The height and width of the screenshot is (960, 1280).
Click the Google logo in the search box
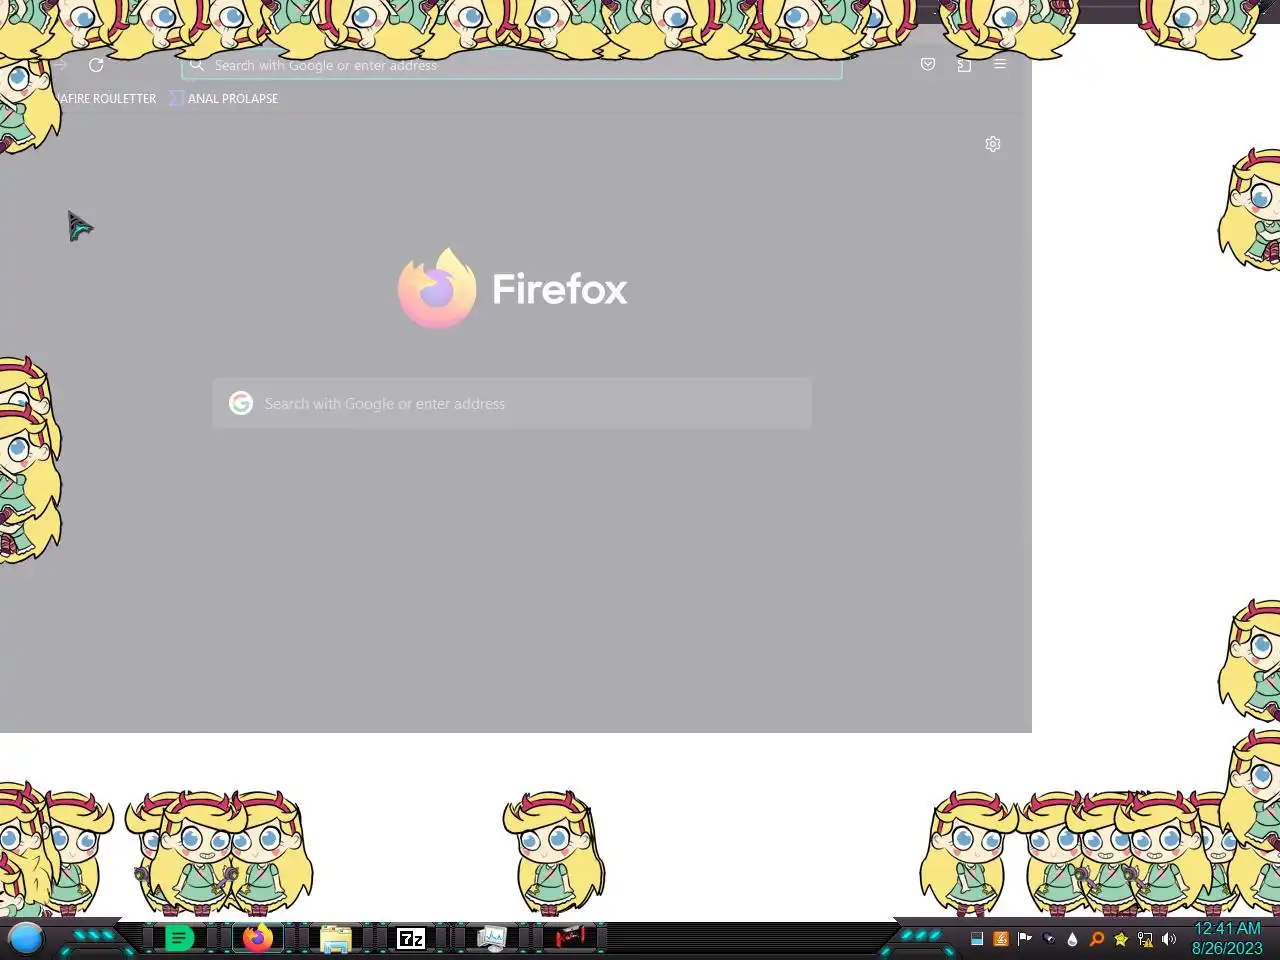point(241,403)
